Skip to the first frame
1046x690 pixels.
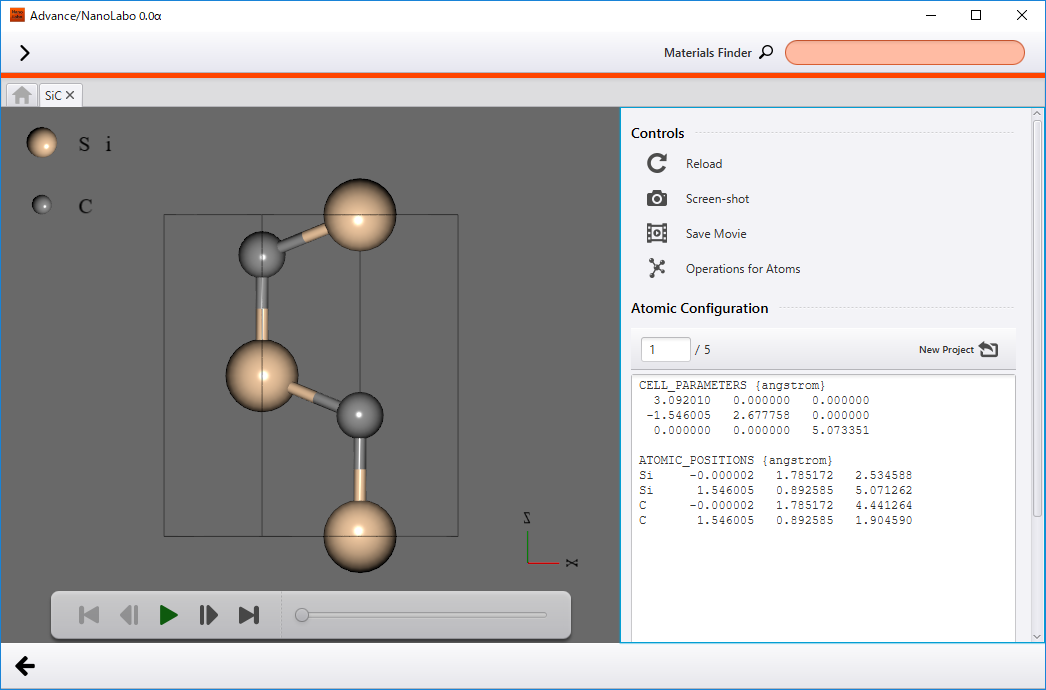(x=89, y=615)
